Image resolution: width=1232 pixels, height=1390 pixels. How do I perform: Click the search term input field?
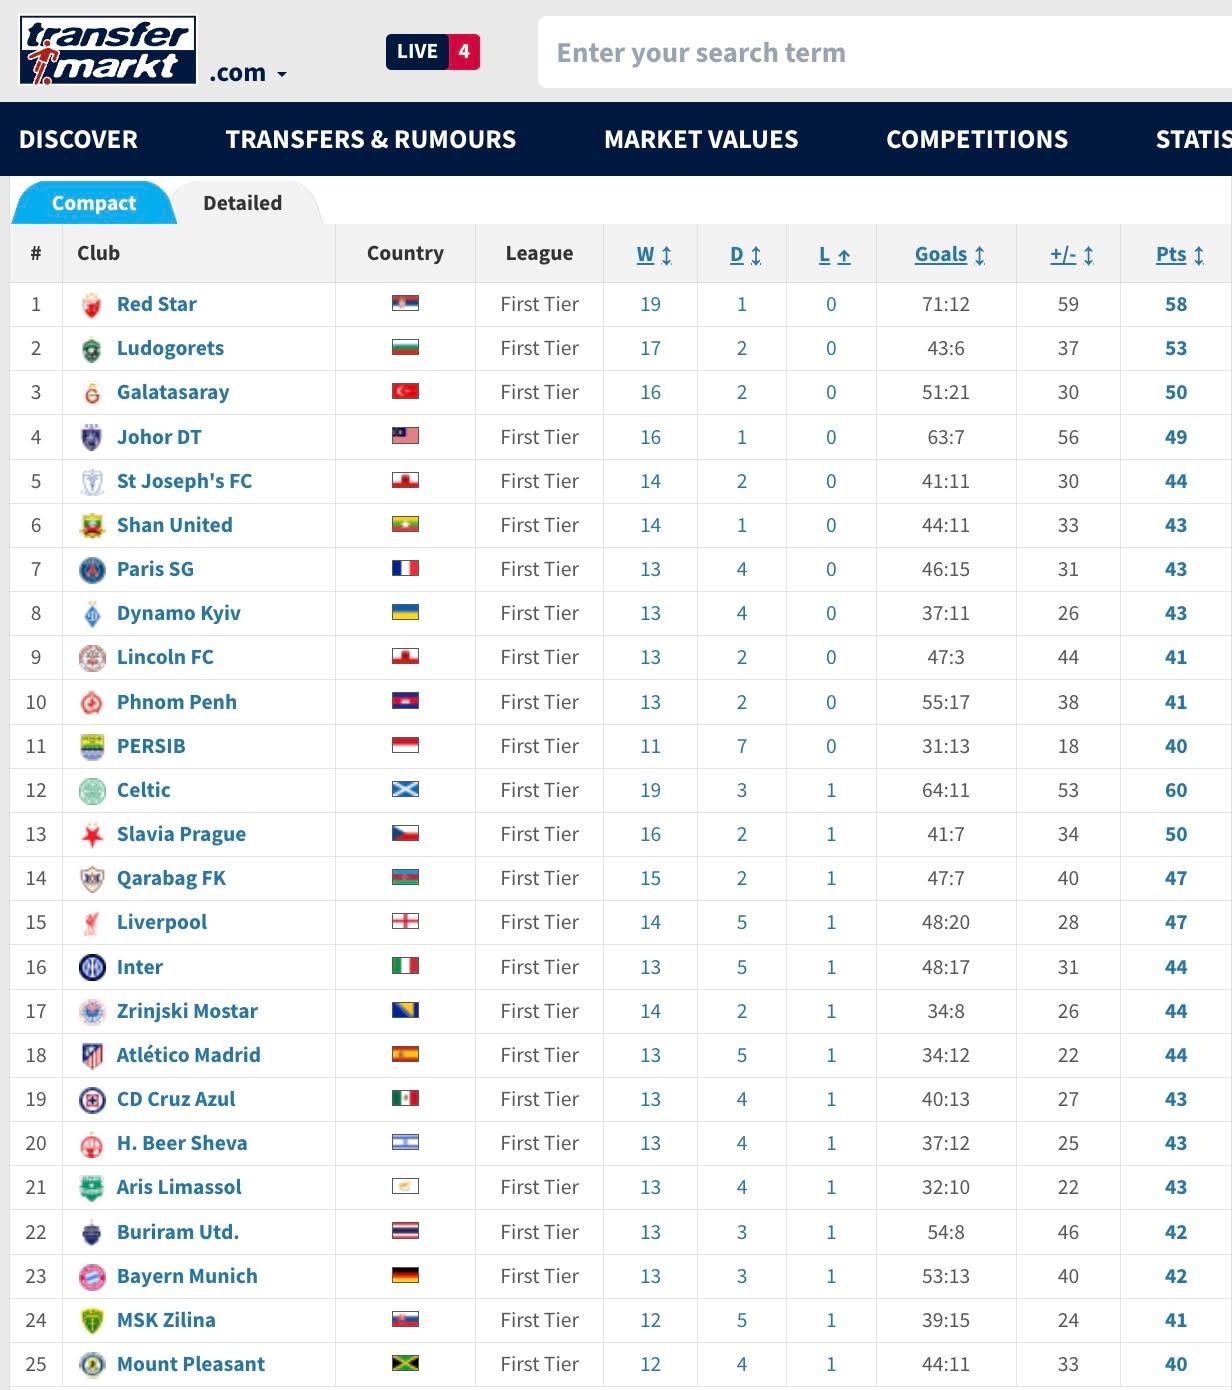pyautogui.click(x=885, y=52)
